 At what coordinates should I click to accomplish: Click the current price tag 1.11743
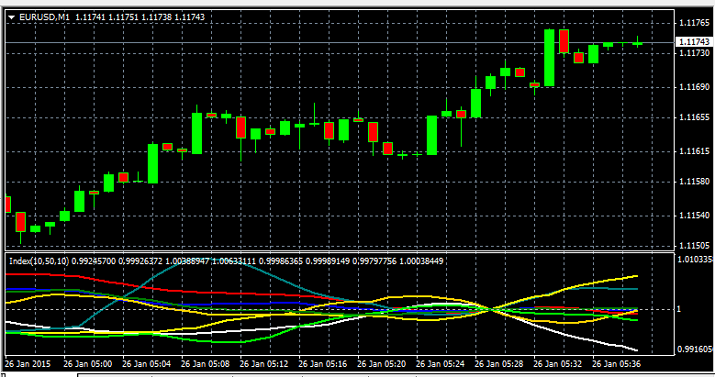(694, 42)
